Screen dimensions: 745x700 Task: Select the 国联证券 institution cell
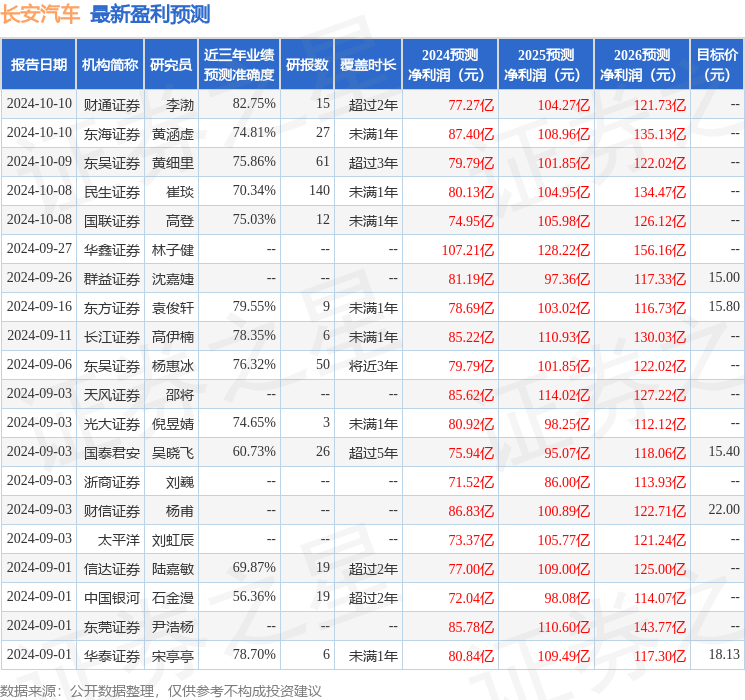[112, 221]
